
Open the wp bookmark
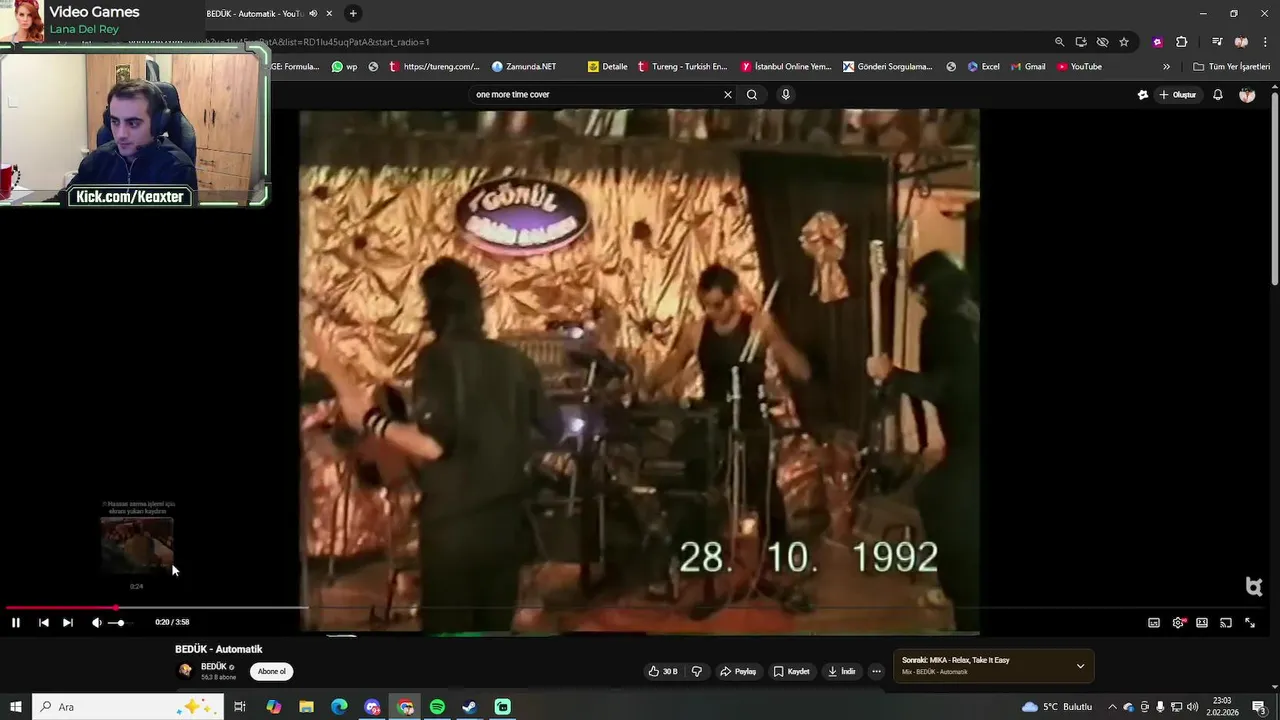[x=344, y=67]
